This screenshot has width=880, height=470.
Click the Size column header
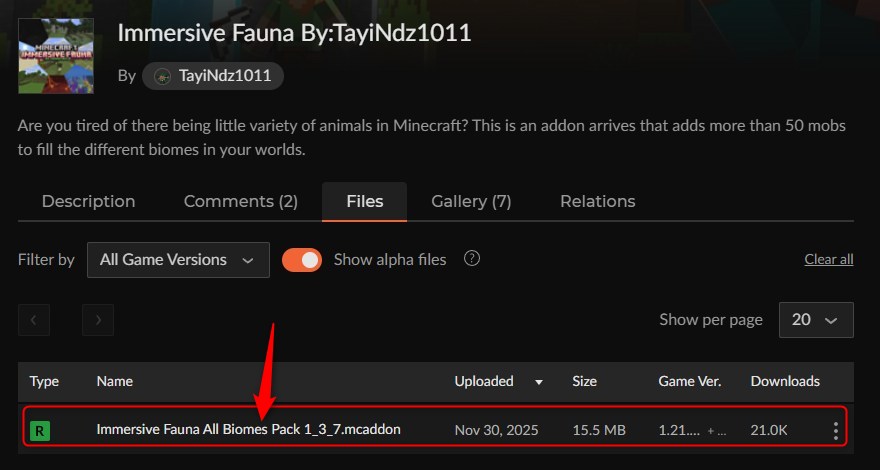tap(584, 381)
